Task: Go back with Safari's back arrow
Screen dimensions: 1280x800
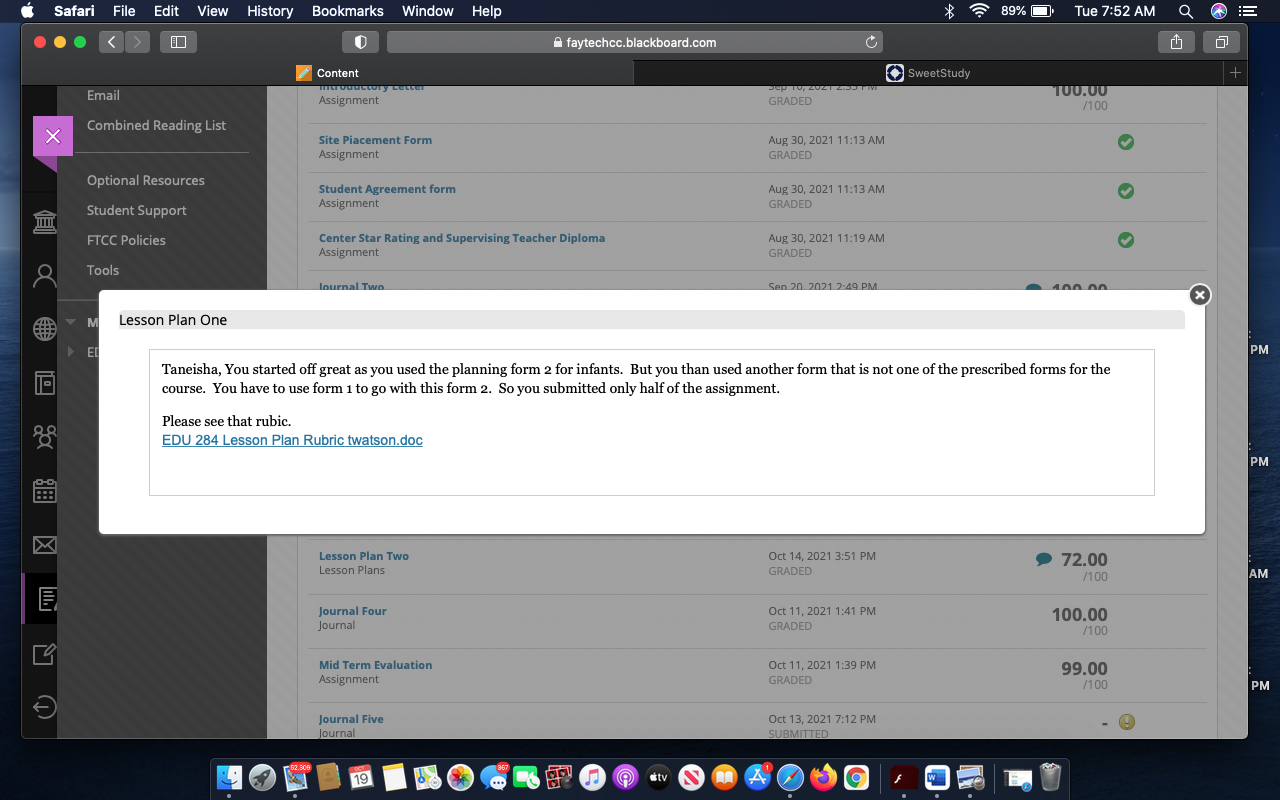Action: tap(111, 42)
